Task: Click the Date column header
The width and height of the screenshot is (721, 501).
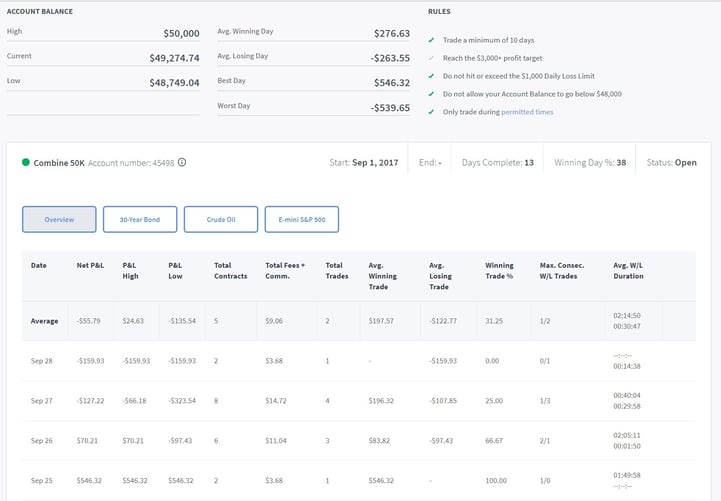Action: pos(38,265)
